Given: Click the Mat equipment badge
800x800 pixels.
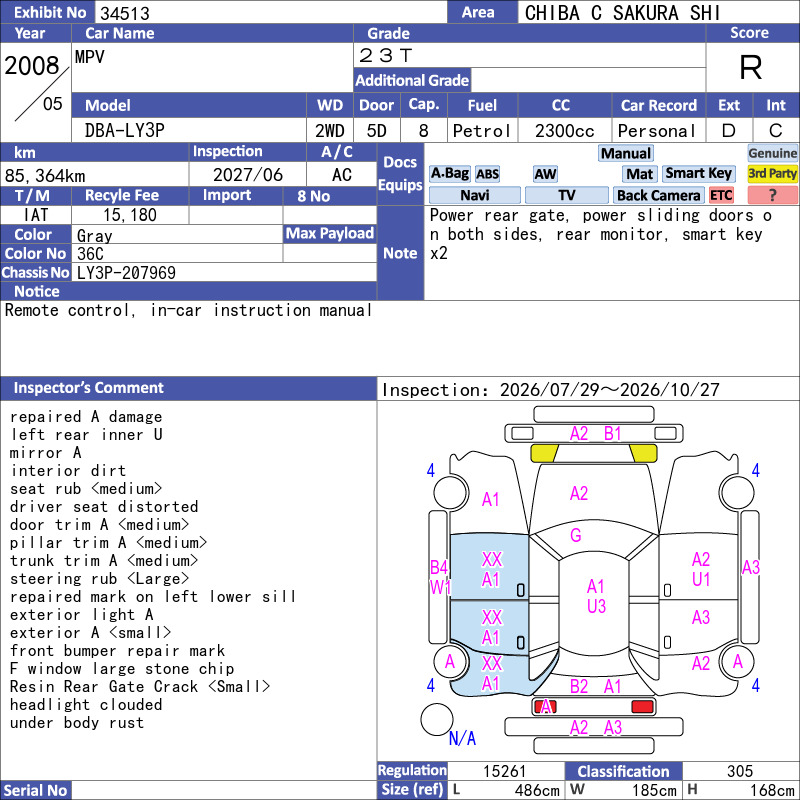Looking at the screenshot, I should click(x=640, y=174).
